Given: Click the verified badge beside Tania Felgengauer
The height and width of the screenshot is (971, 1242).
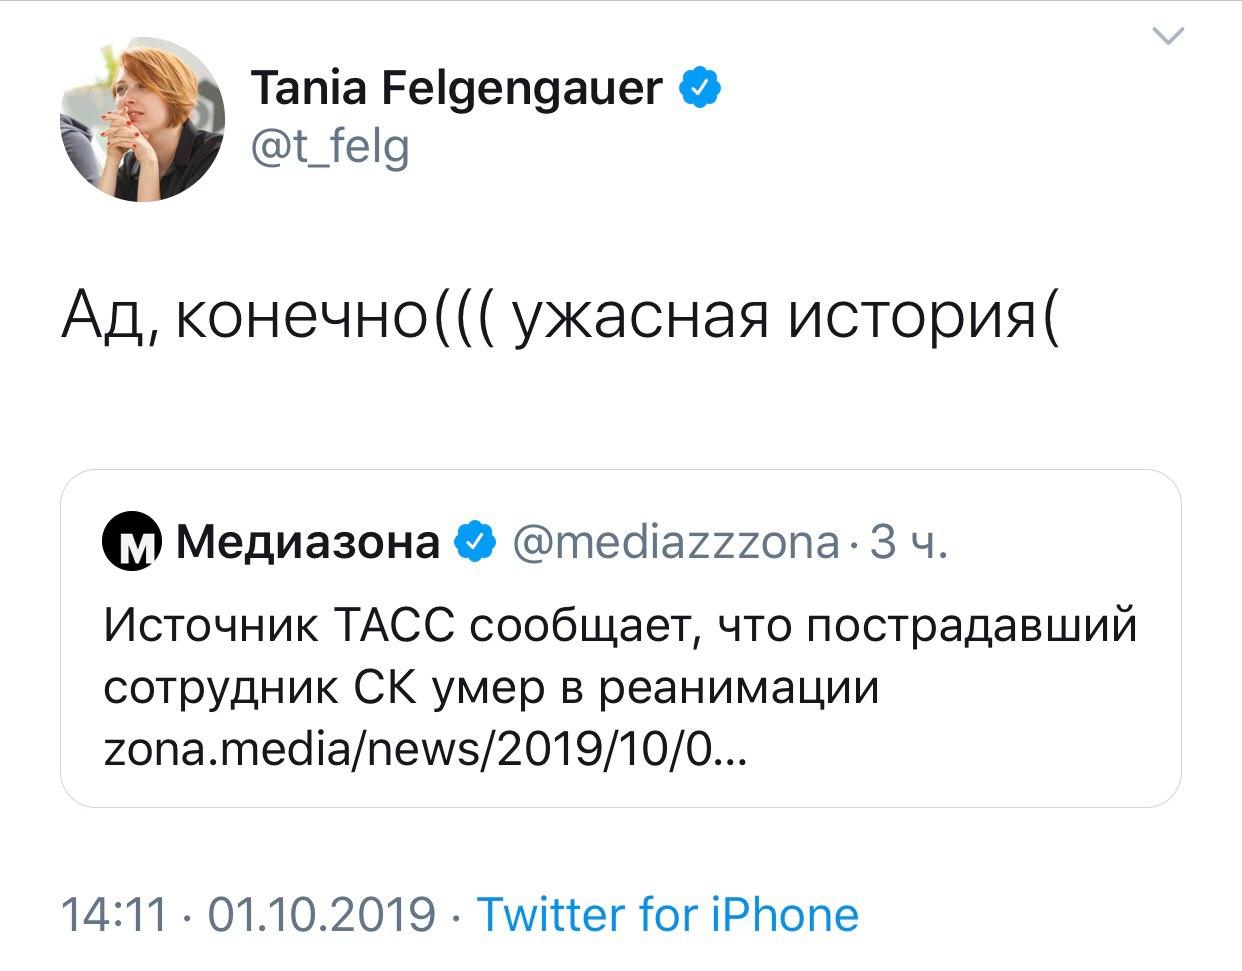Looking at the screenshot, I should coord(701,88).
